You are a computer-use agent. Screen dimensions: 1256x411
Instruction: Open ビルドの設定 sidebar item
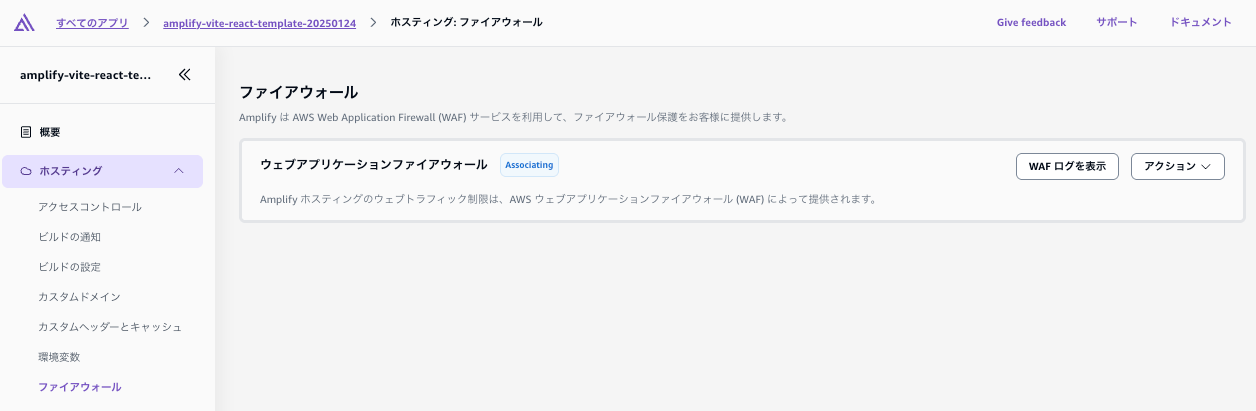tap(69, 267)
